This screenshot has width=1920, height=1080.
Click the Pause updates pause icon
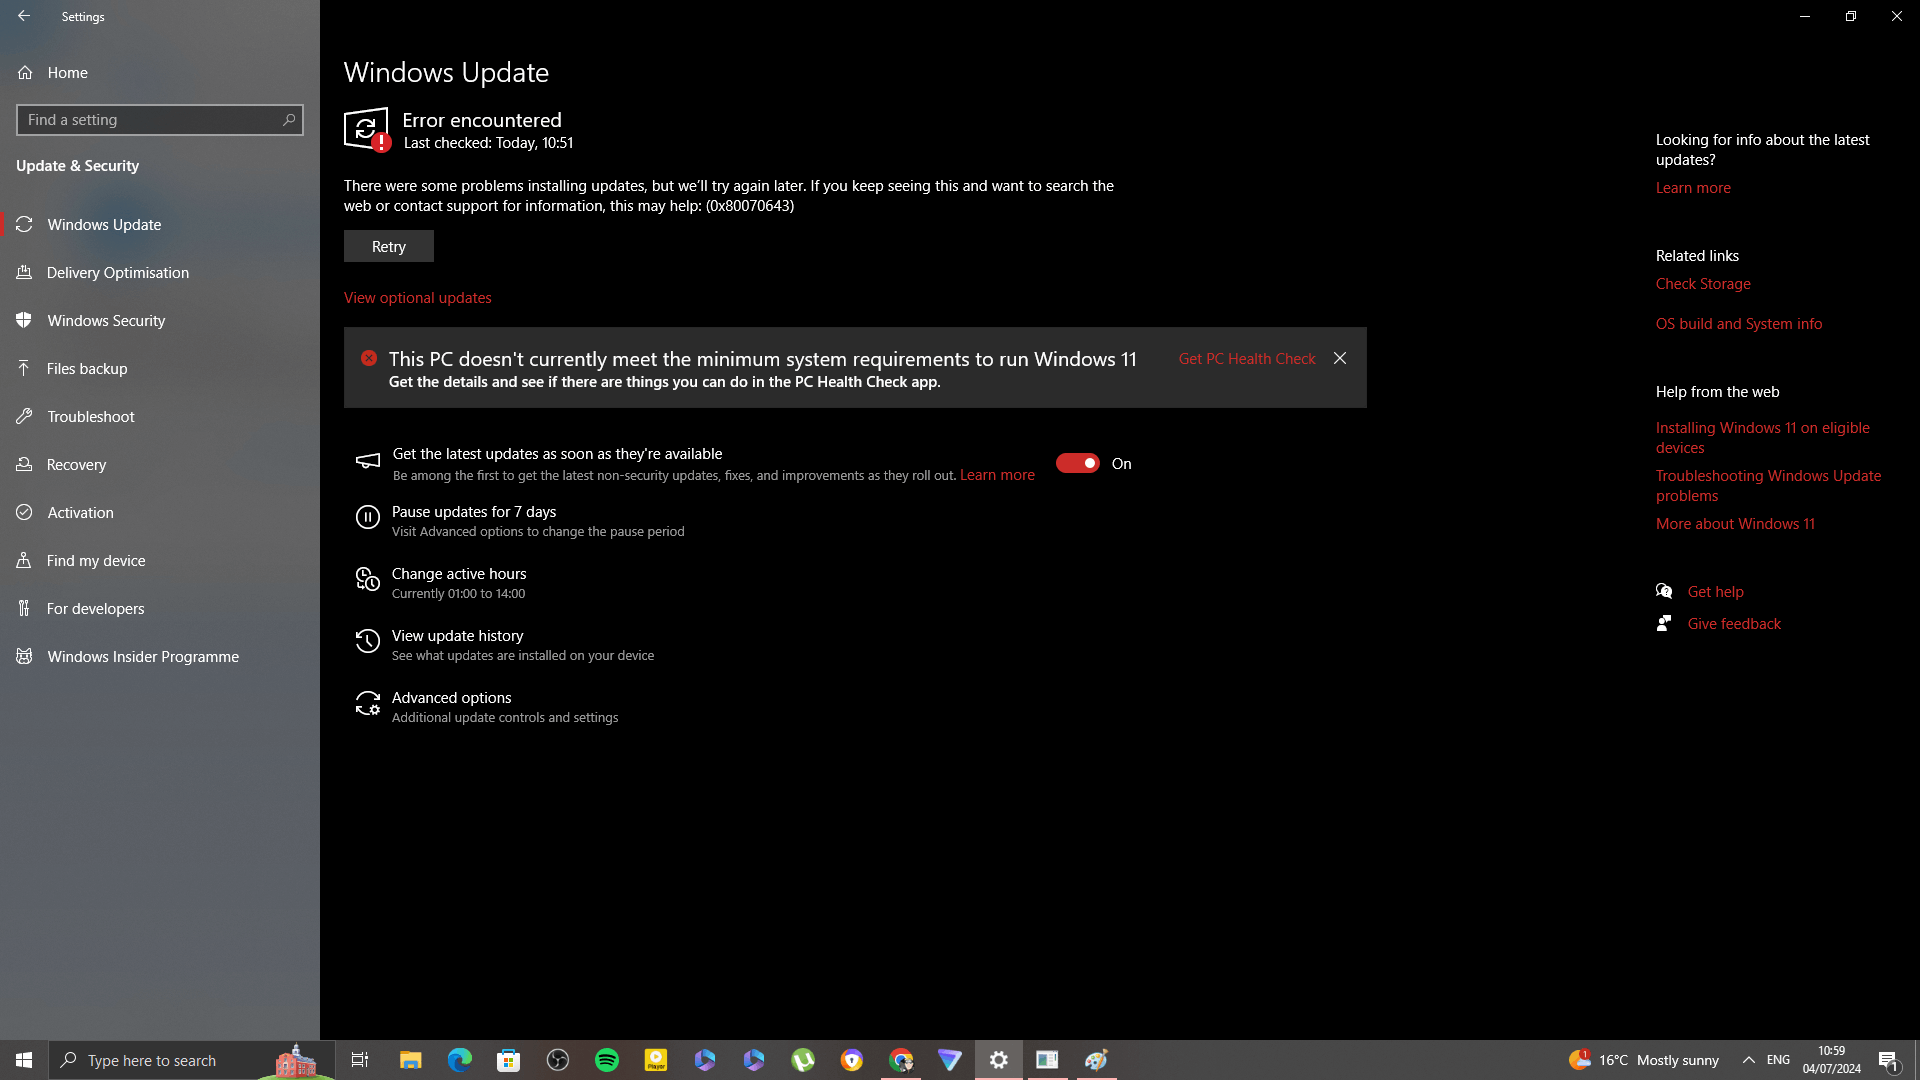[367, 517]
